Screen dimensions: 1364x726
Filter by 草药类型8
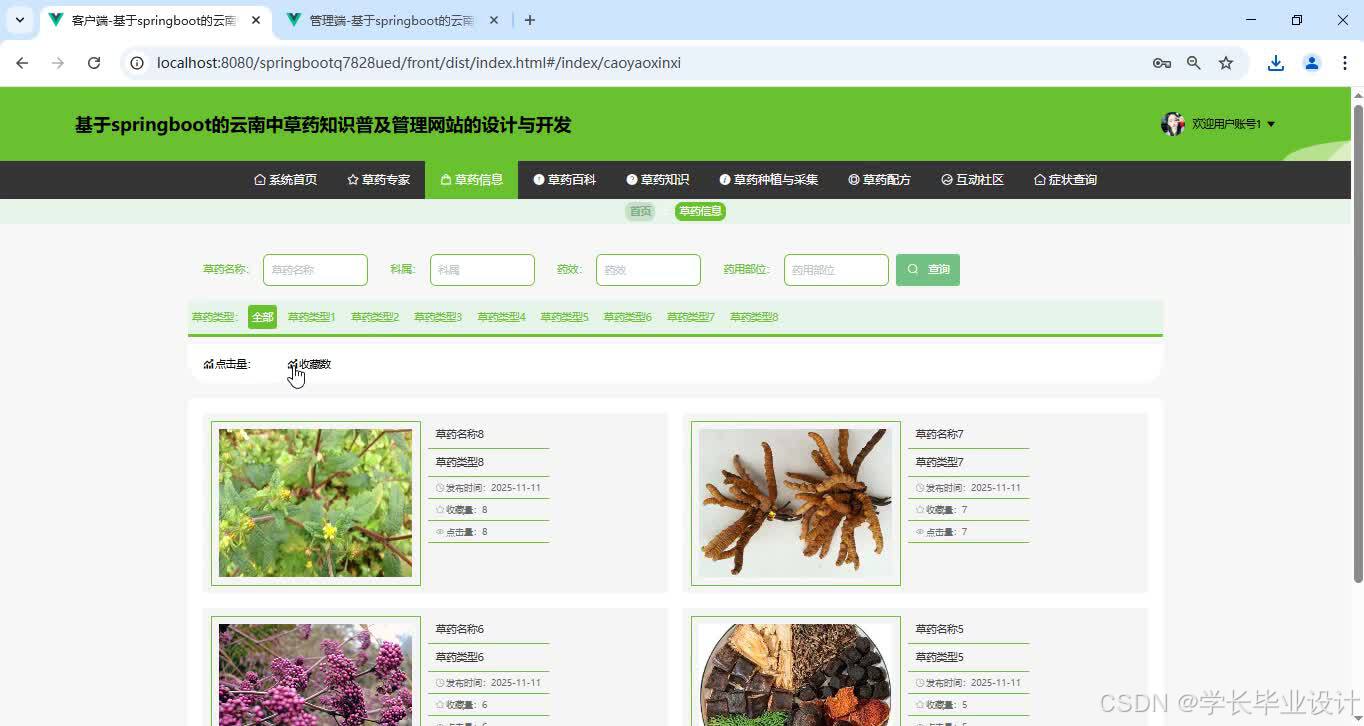point(754,317)
